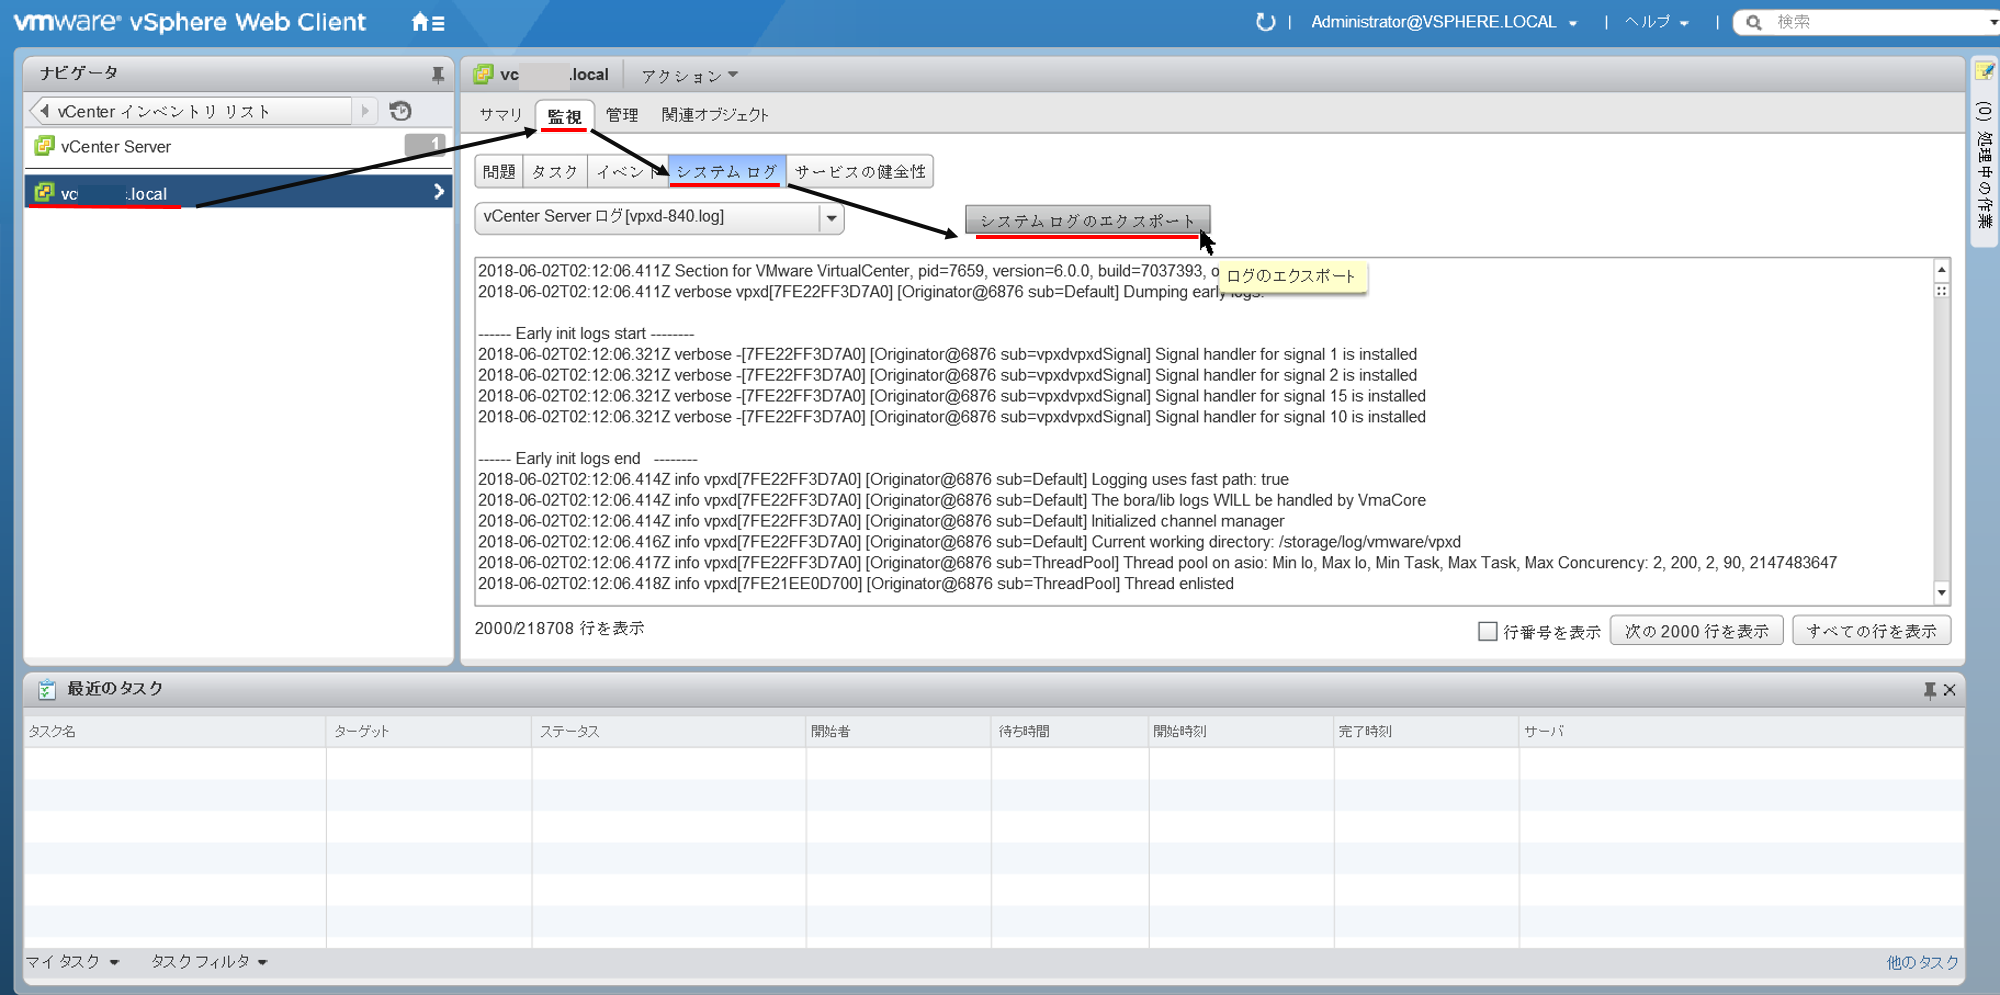Image resolution: width=2000 pixels, height=995 pixels.
Task: Sort by Queued Time column header
Action: coord(1070,732)
